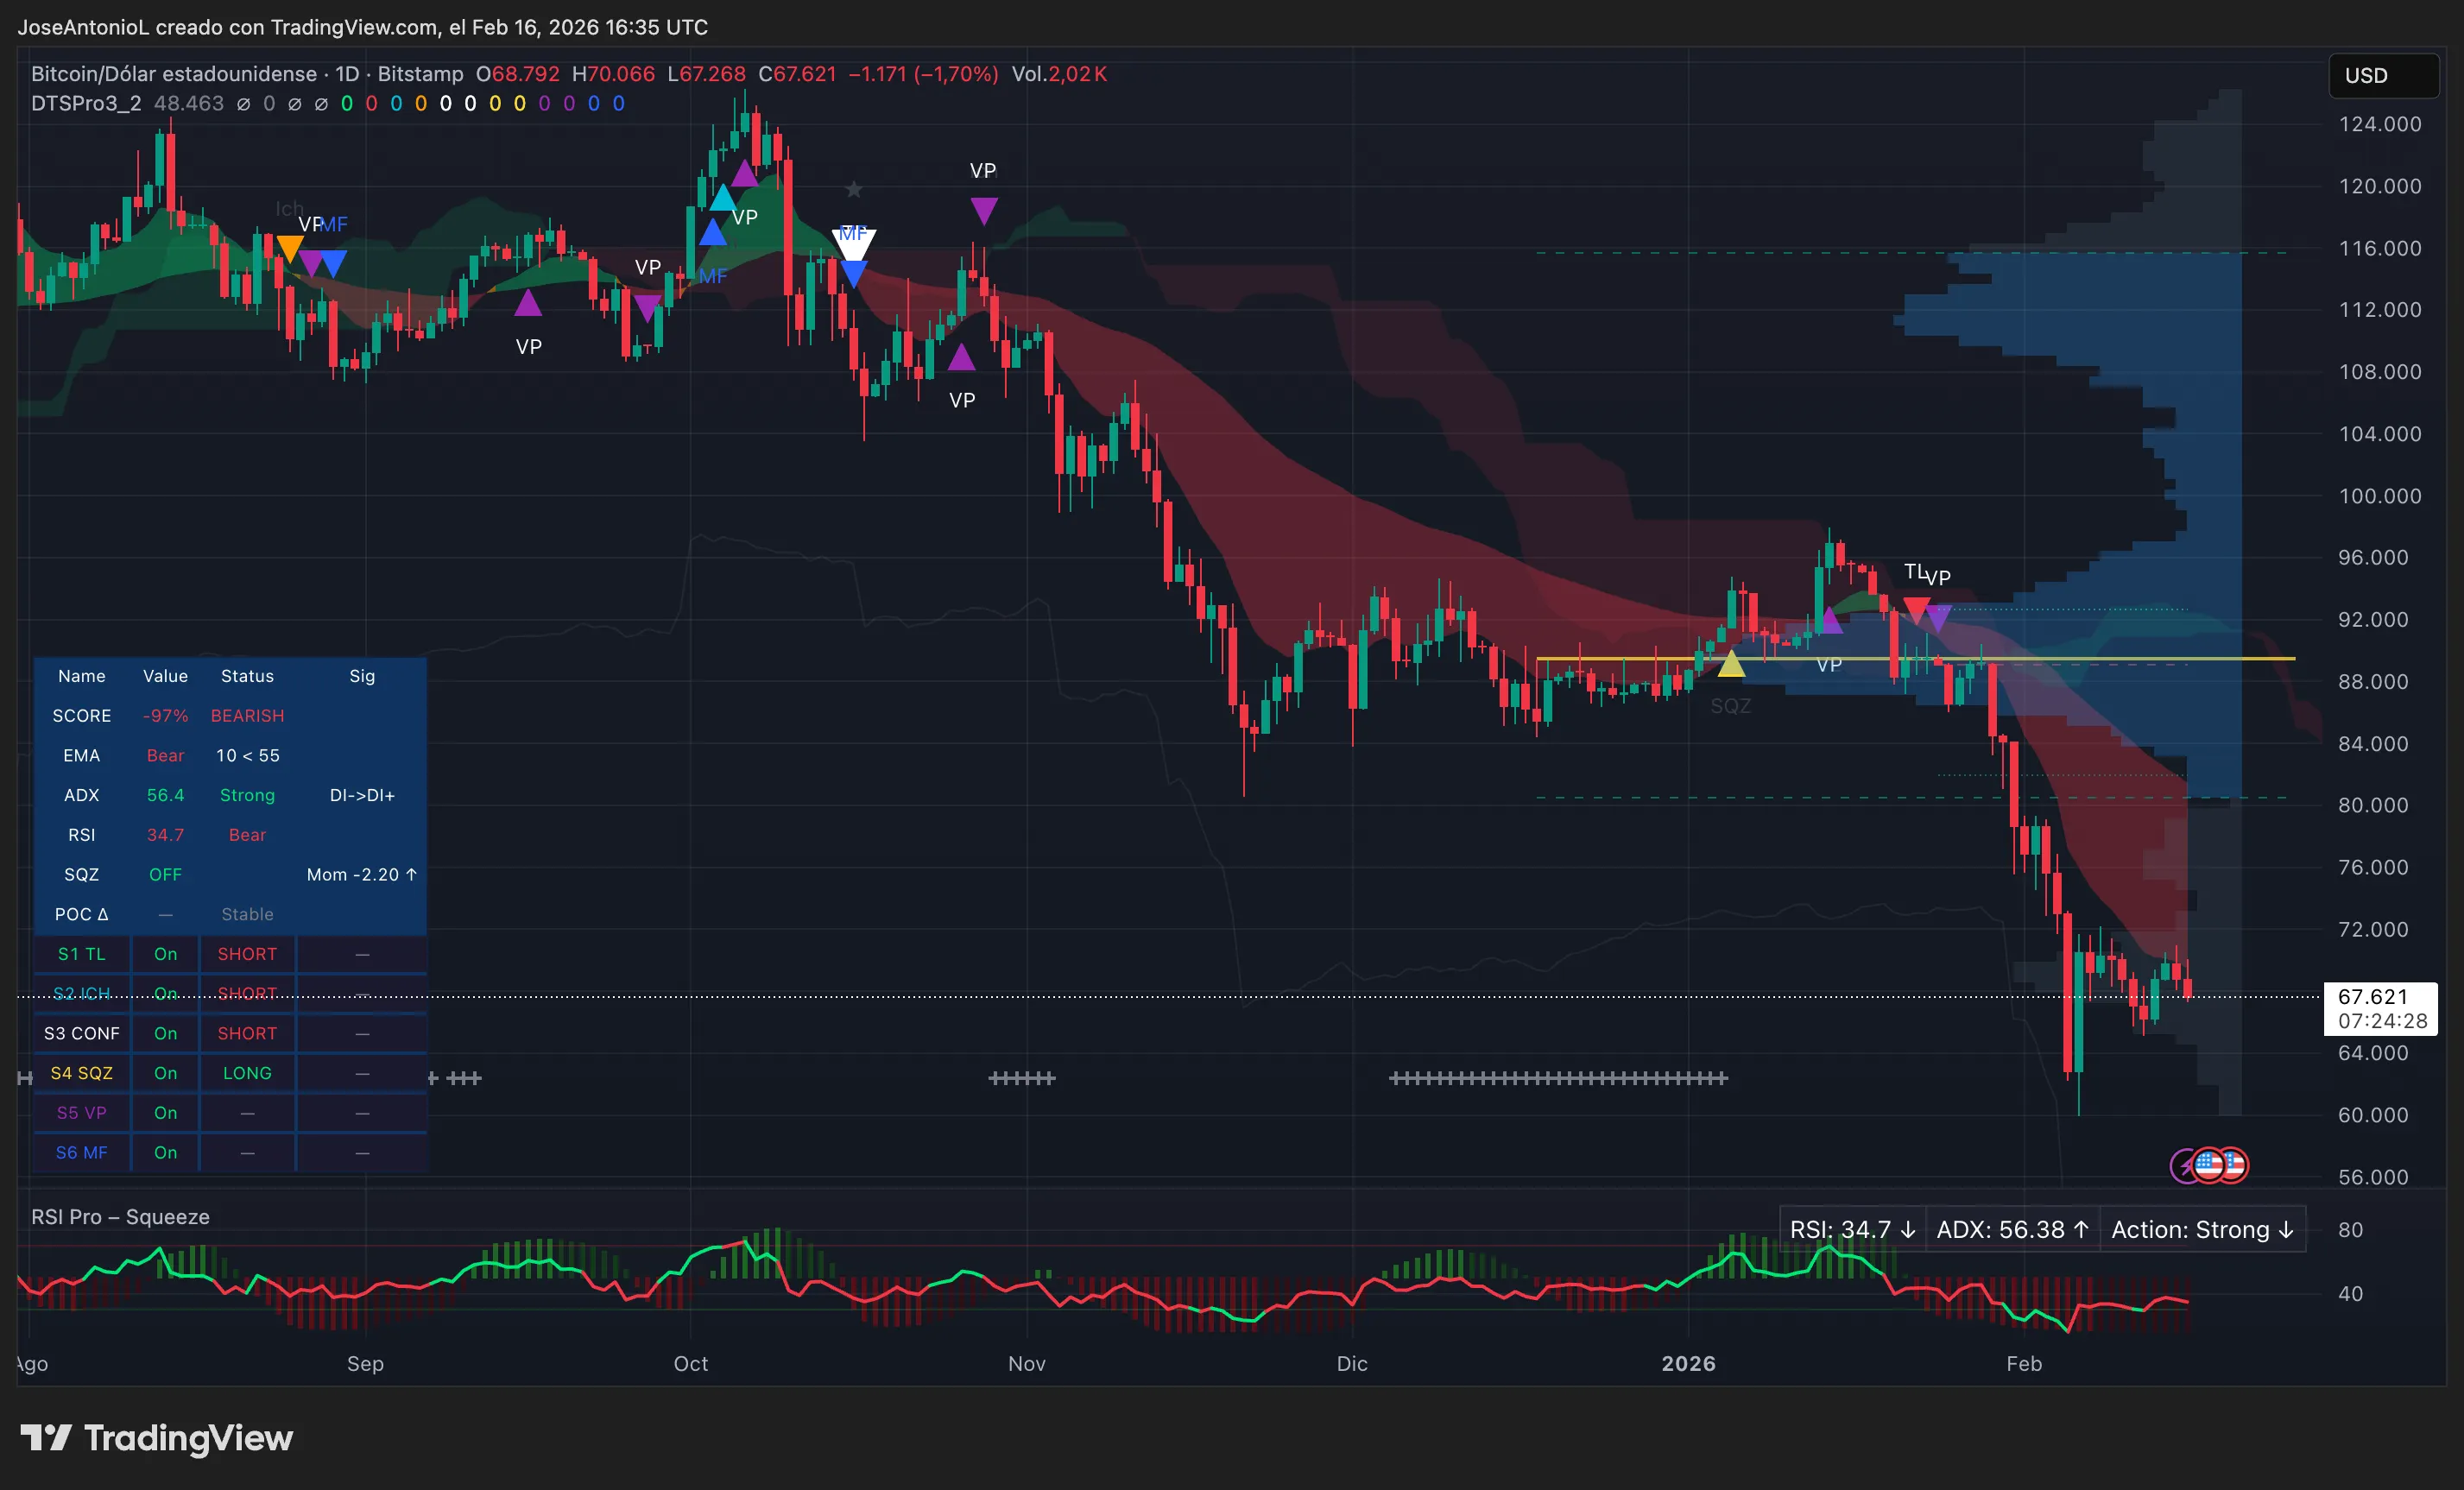The height and width of the screenshot is (1490, 2464).
Task: Click the green zero value in DTSPro3_2 row
Action: pos(346,103)
